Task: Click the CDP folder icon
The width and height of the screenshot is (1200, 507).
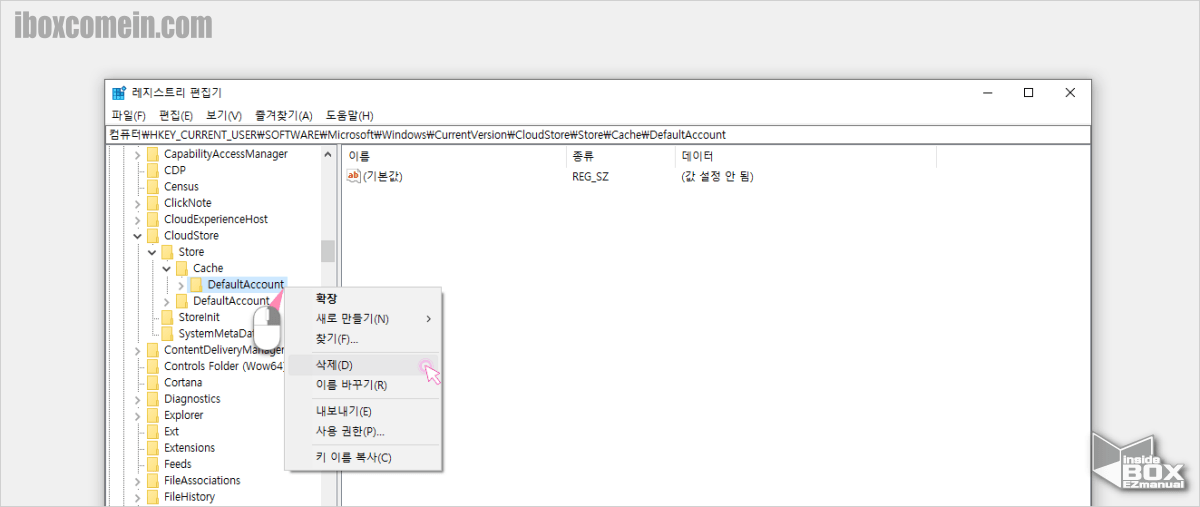Action: coord(153,170)
